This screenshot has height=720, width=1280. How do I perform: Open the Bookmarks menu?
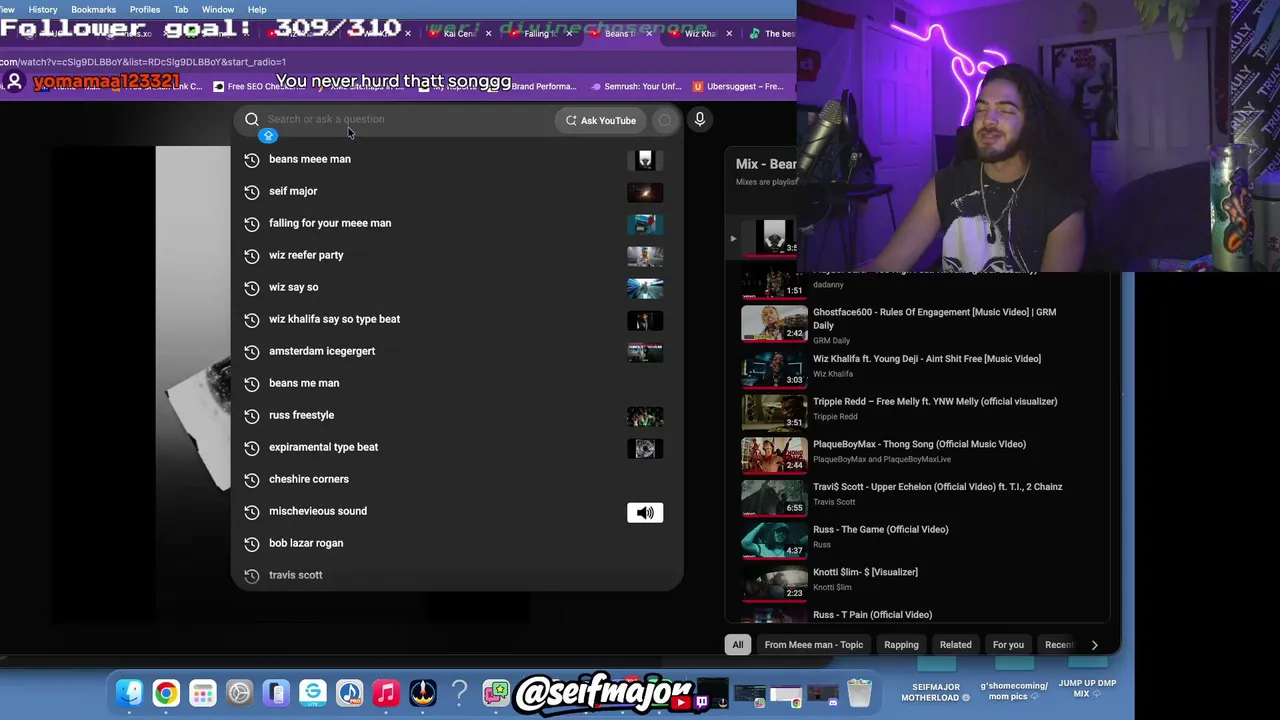click(x=93, y=9)
